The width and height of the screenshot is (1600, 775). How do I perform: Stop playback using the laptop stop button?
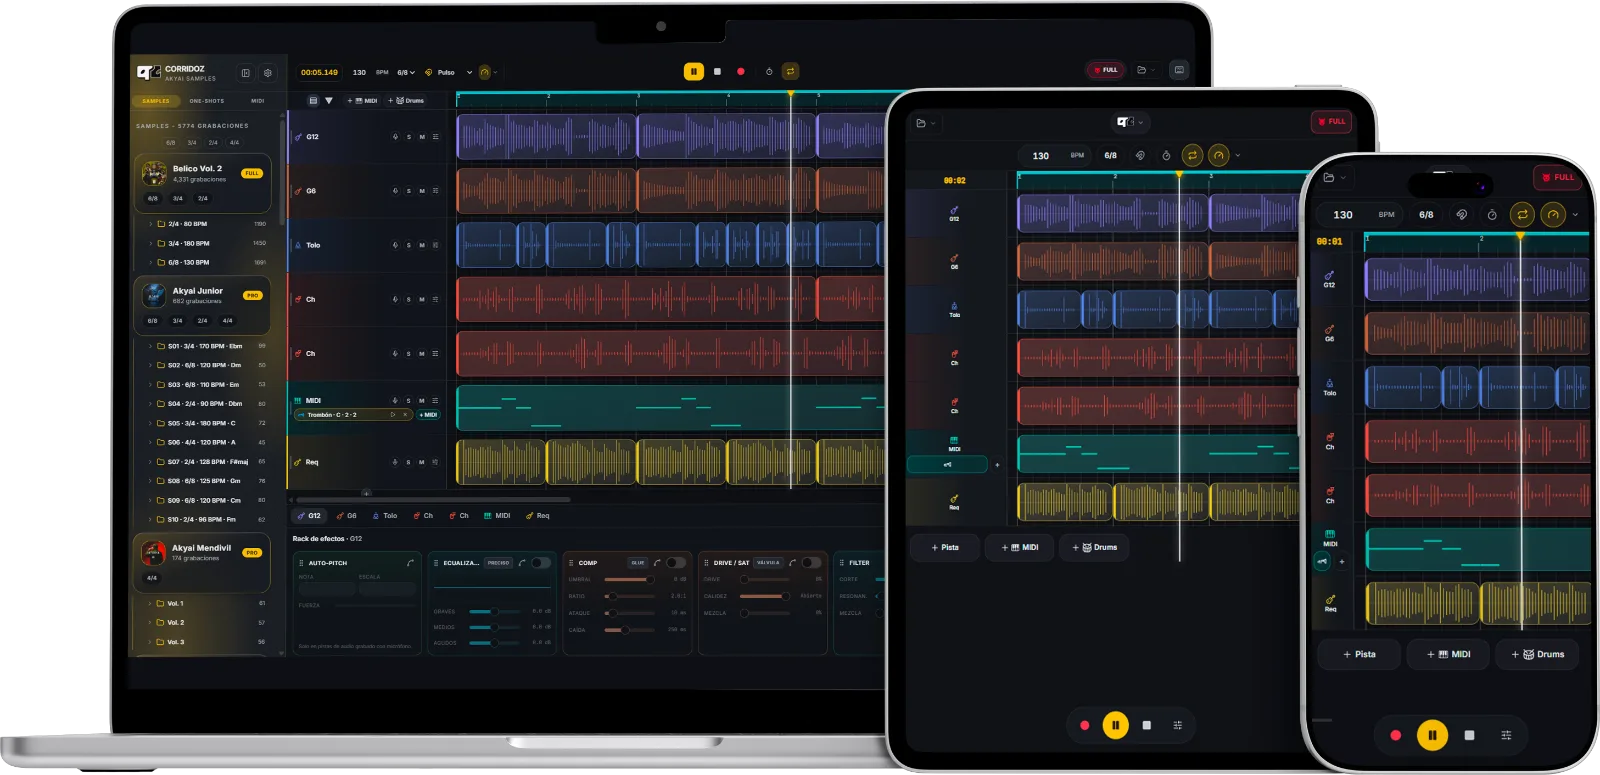(717, 72)
